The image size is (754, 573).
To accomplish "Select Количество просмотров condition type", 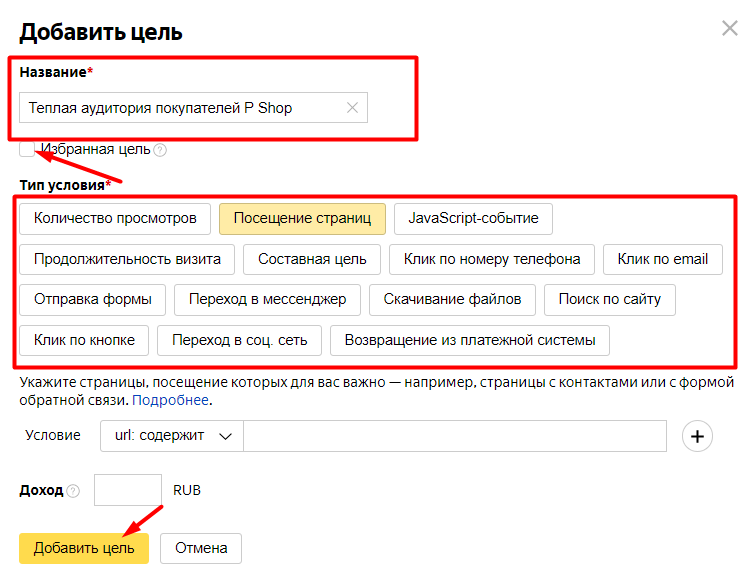I will pyautogui.click(x=115, y=219).
